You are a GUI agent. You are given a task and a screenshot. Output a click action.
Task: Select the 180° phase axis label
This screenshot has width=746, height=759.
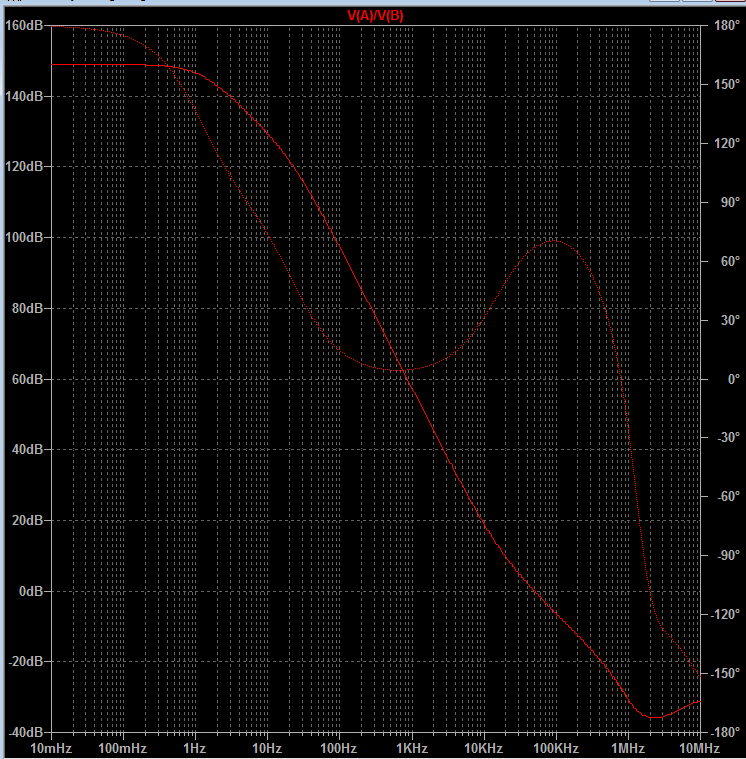(x=727, y=25)
